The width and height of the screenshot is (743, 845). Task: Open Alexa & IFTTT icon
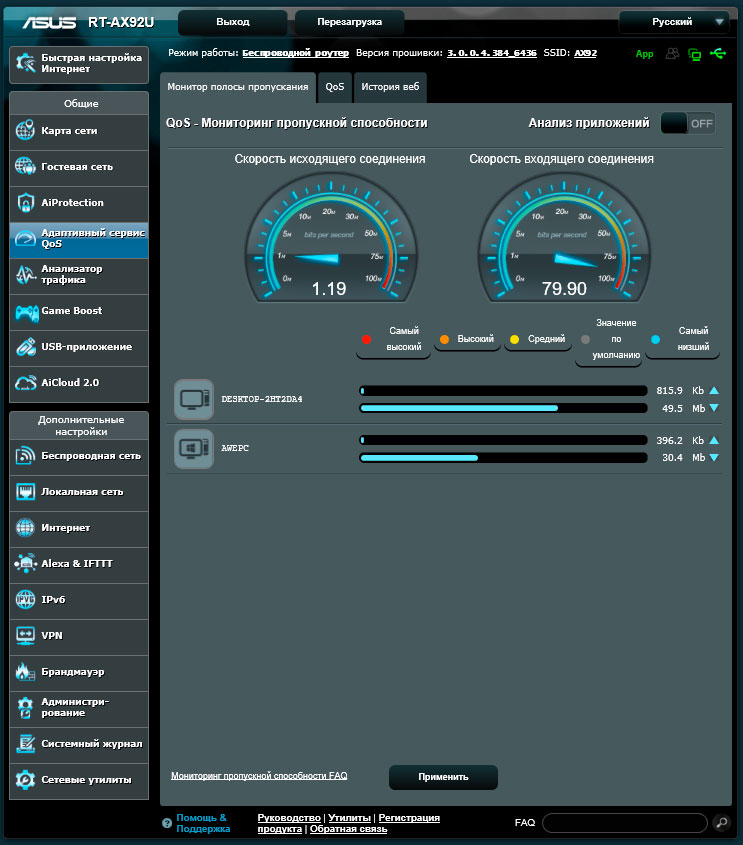25,564
